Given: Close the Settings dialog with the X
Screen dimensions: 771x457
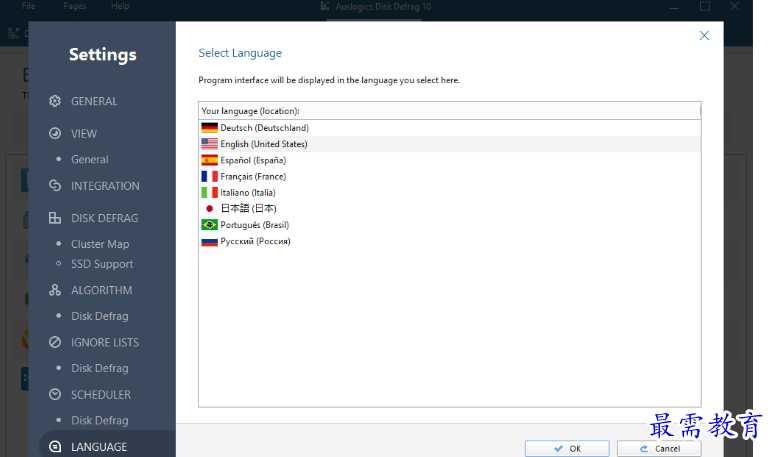Looking at the screenshot, I should point(704,35).
